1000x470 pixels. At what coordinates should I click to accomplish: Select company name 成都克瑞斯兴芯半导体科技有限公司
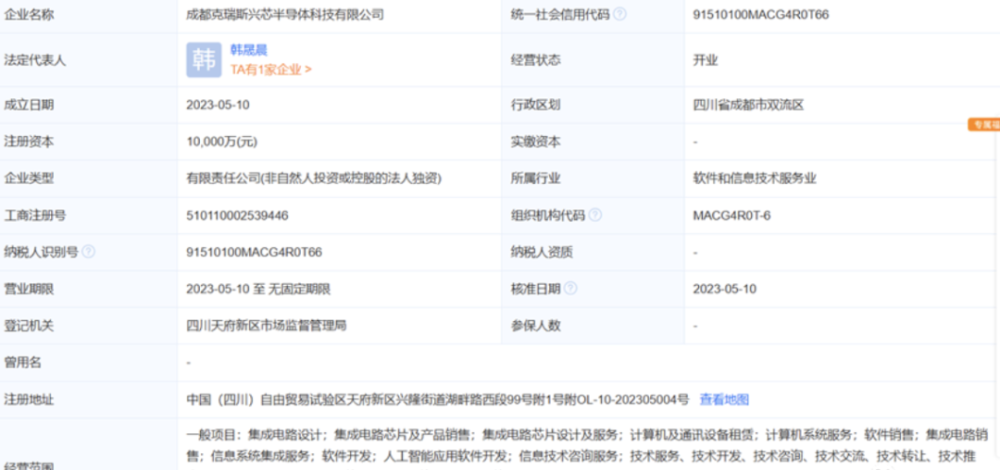(x=285, y=14)
